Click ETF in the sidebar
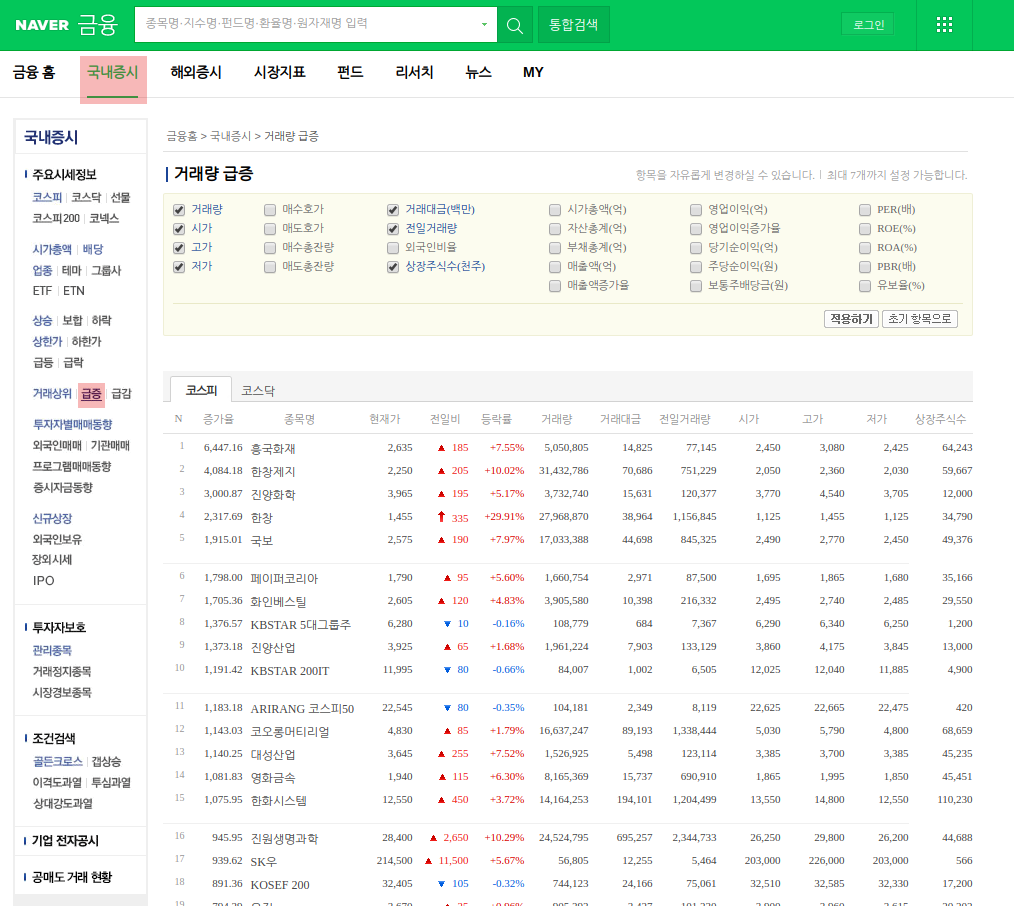This screenshot has height=906, width=1014. (x=42, y=291)
